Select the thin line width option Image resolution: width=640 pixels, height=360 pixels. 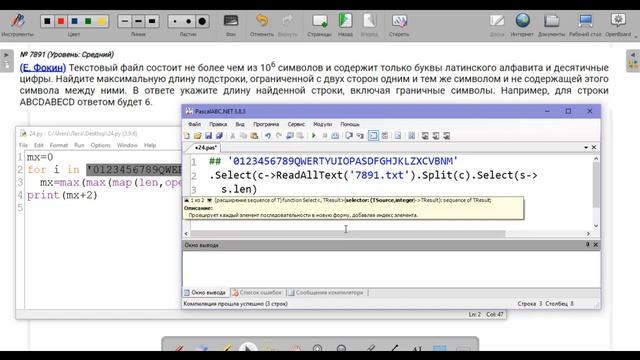coord(125,21)
